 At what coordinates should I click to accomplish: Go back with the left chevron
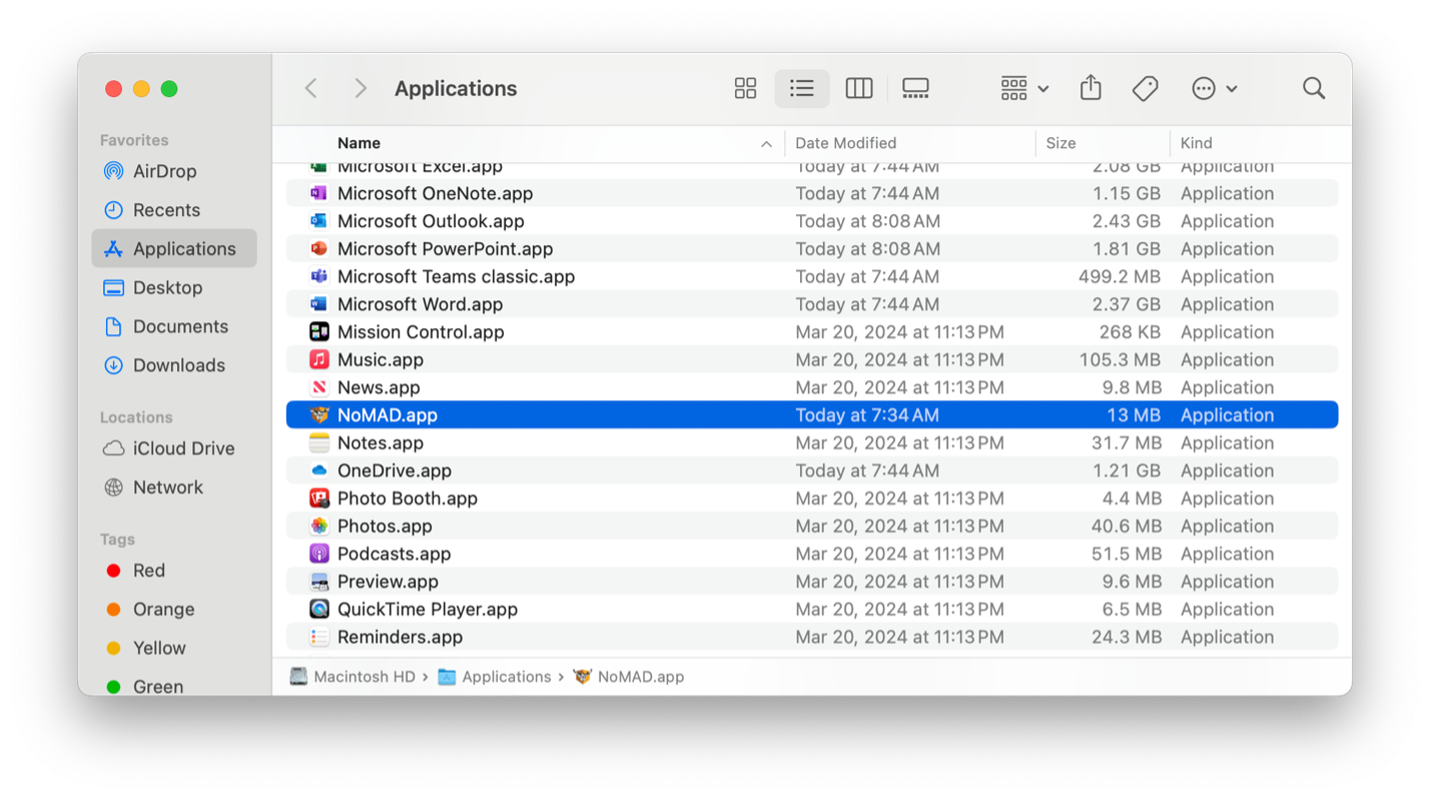click(312, 89)
